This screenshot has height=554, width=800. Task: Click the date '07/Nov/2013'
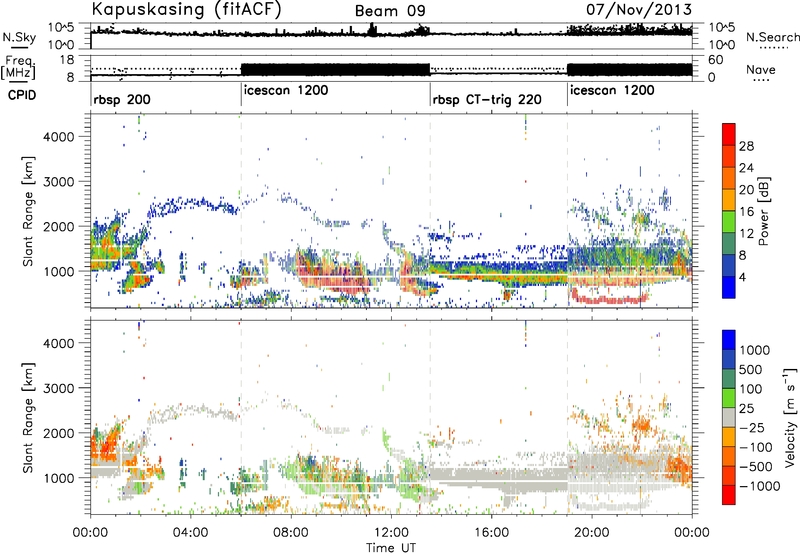click(639, 9)
